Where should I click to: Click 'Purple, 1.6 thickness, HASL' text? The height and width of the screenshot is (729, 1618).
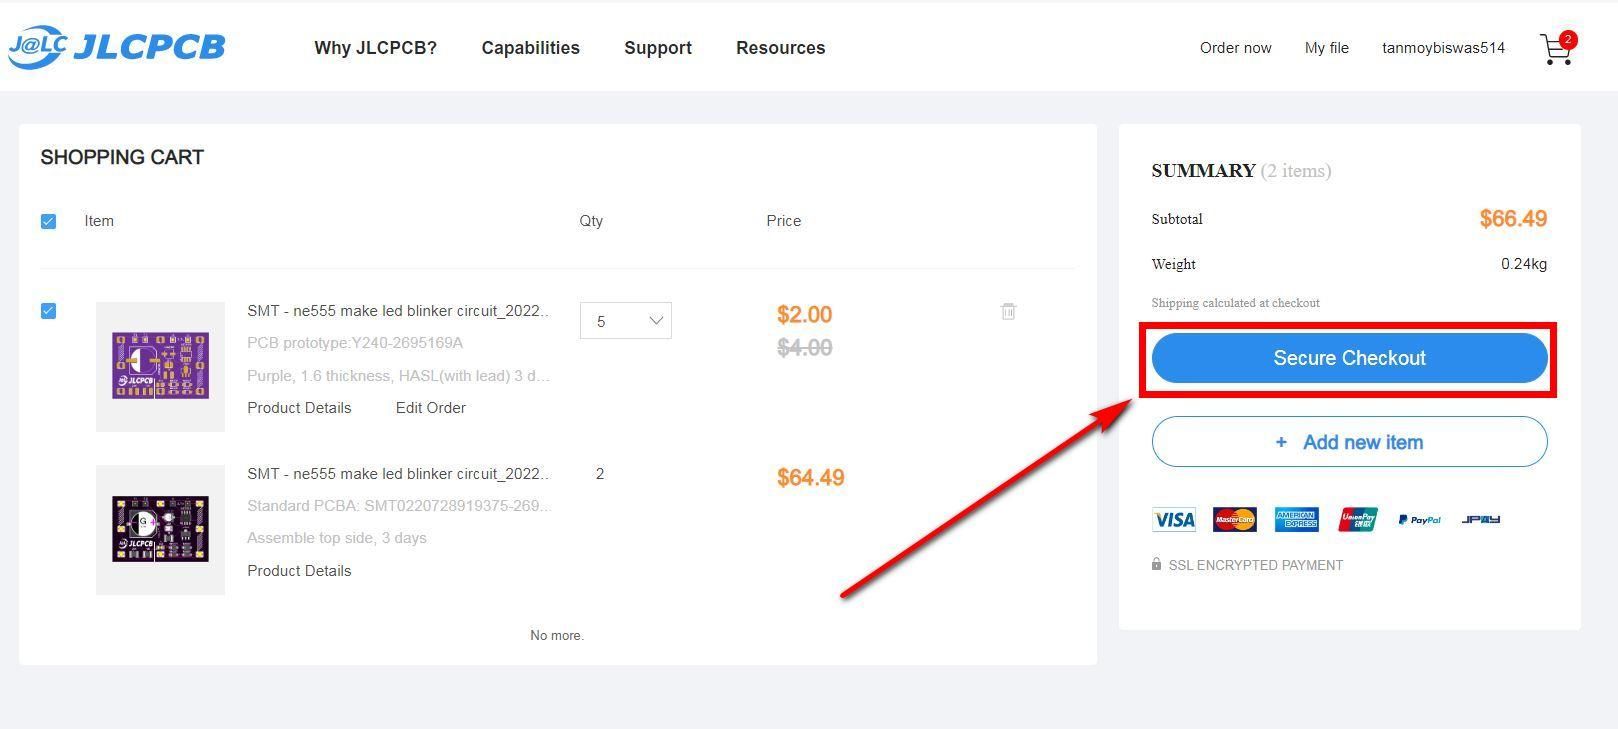(x=399, y=376)
